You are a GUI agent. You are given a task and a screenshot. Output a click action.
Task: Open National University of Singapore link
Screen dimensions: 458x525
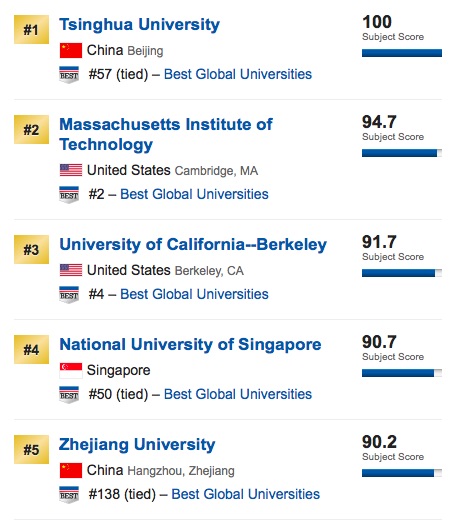[190, 345]
